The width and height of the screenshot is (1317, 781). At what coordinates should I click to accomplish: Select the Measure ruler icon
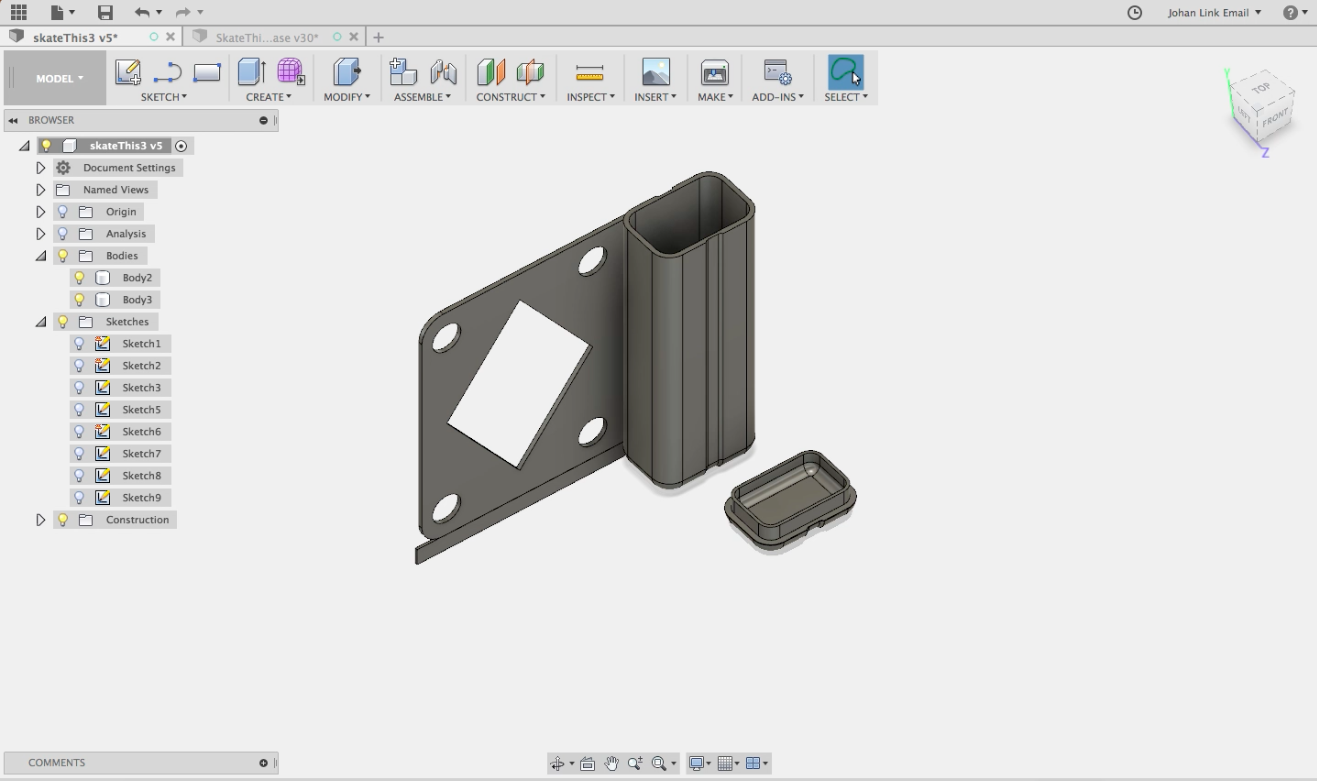click(590, 73)
